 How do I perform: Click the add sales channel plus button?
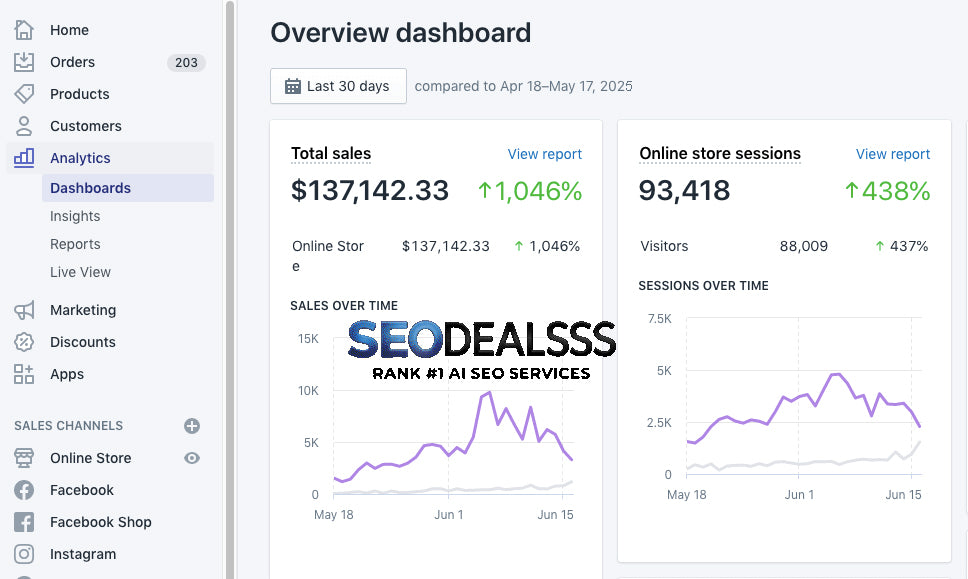(190, 425)
